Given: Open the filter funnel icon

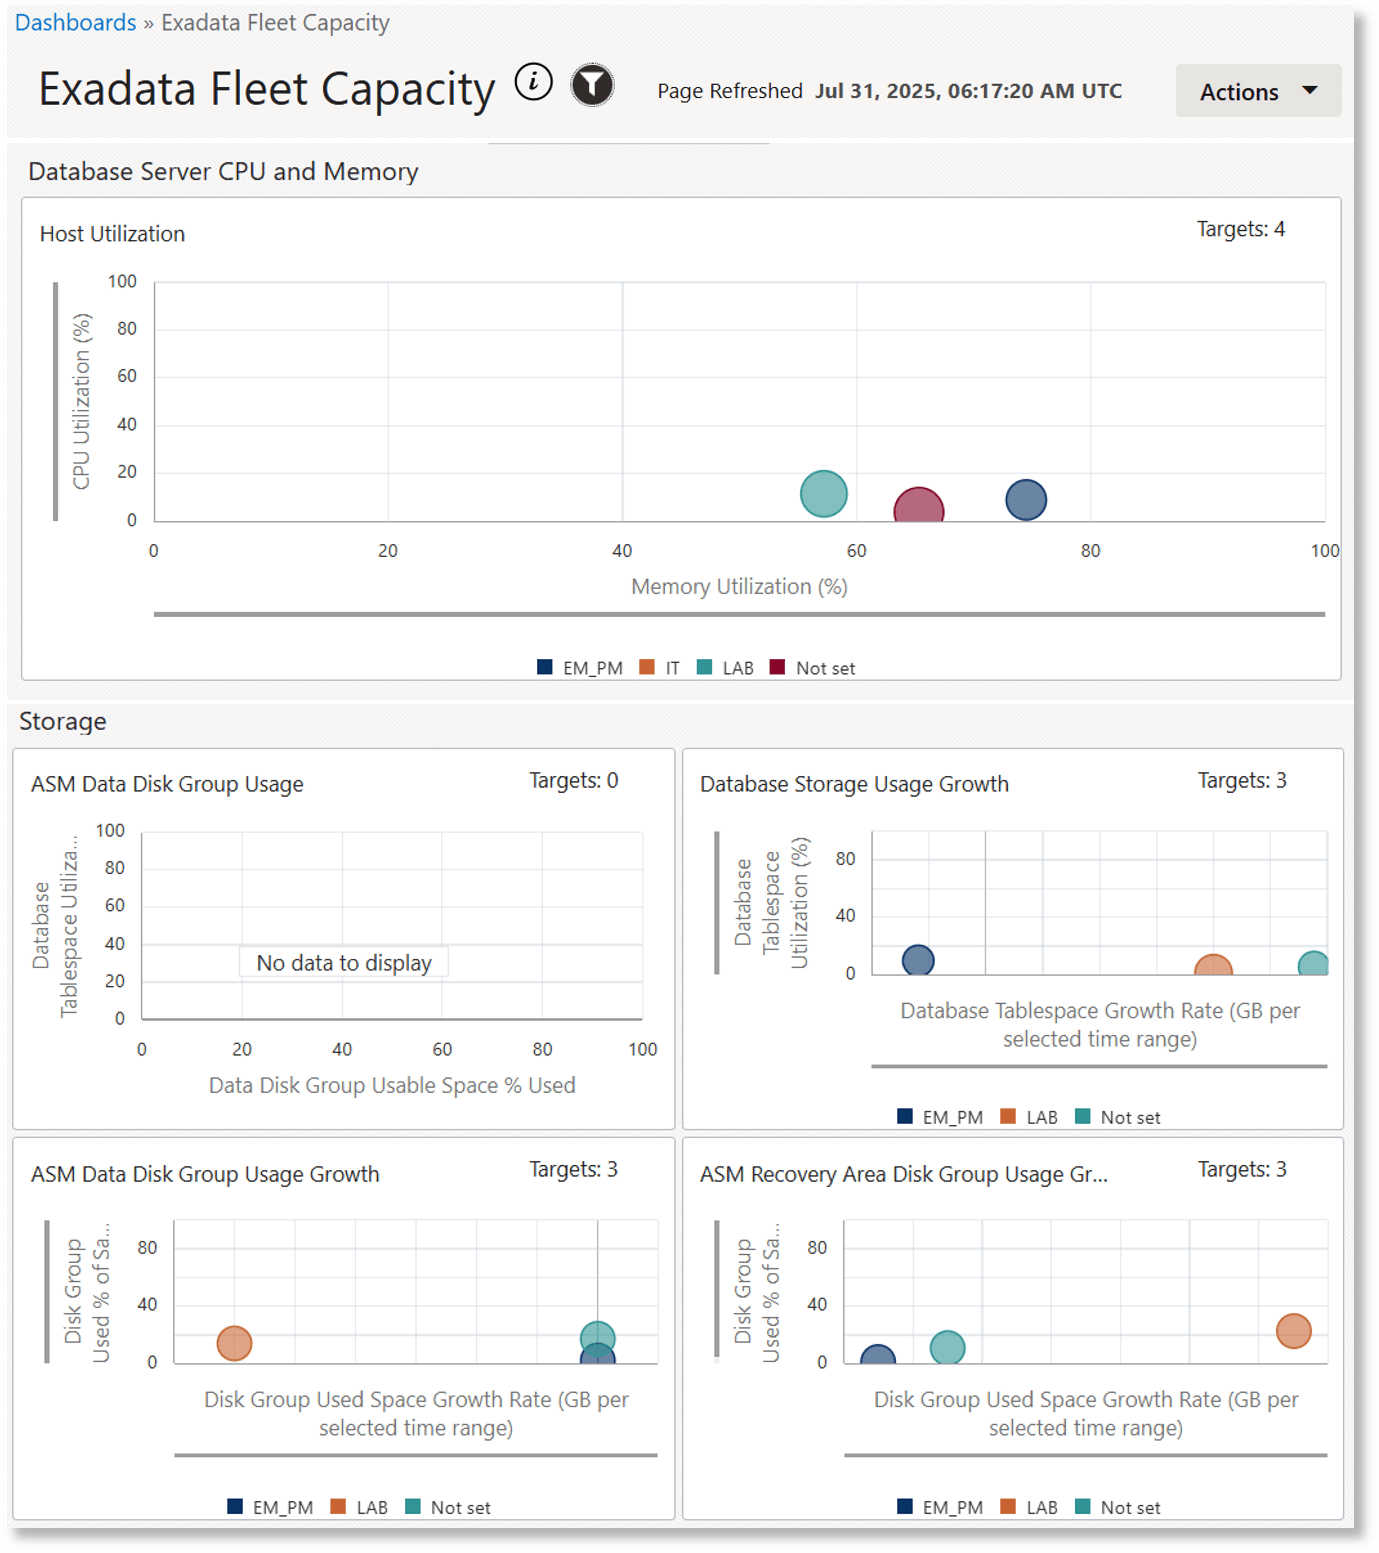Looking at the screenshot, I should 592,85.
